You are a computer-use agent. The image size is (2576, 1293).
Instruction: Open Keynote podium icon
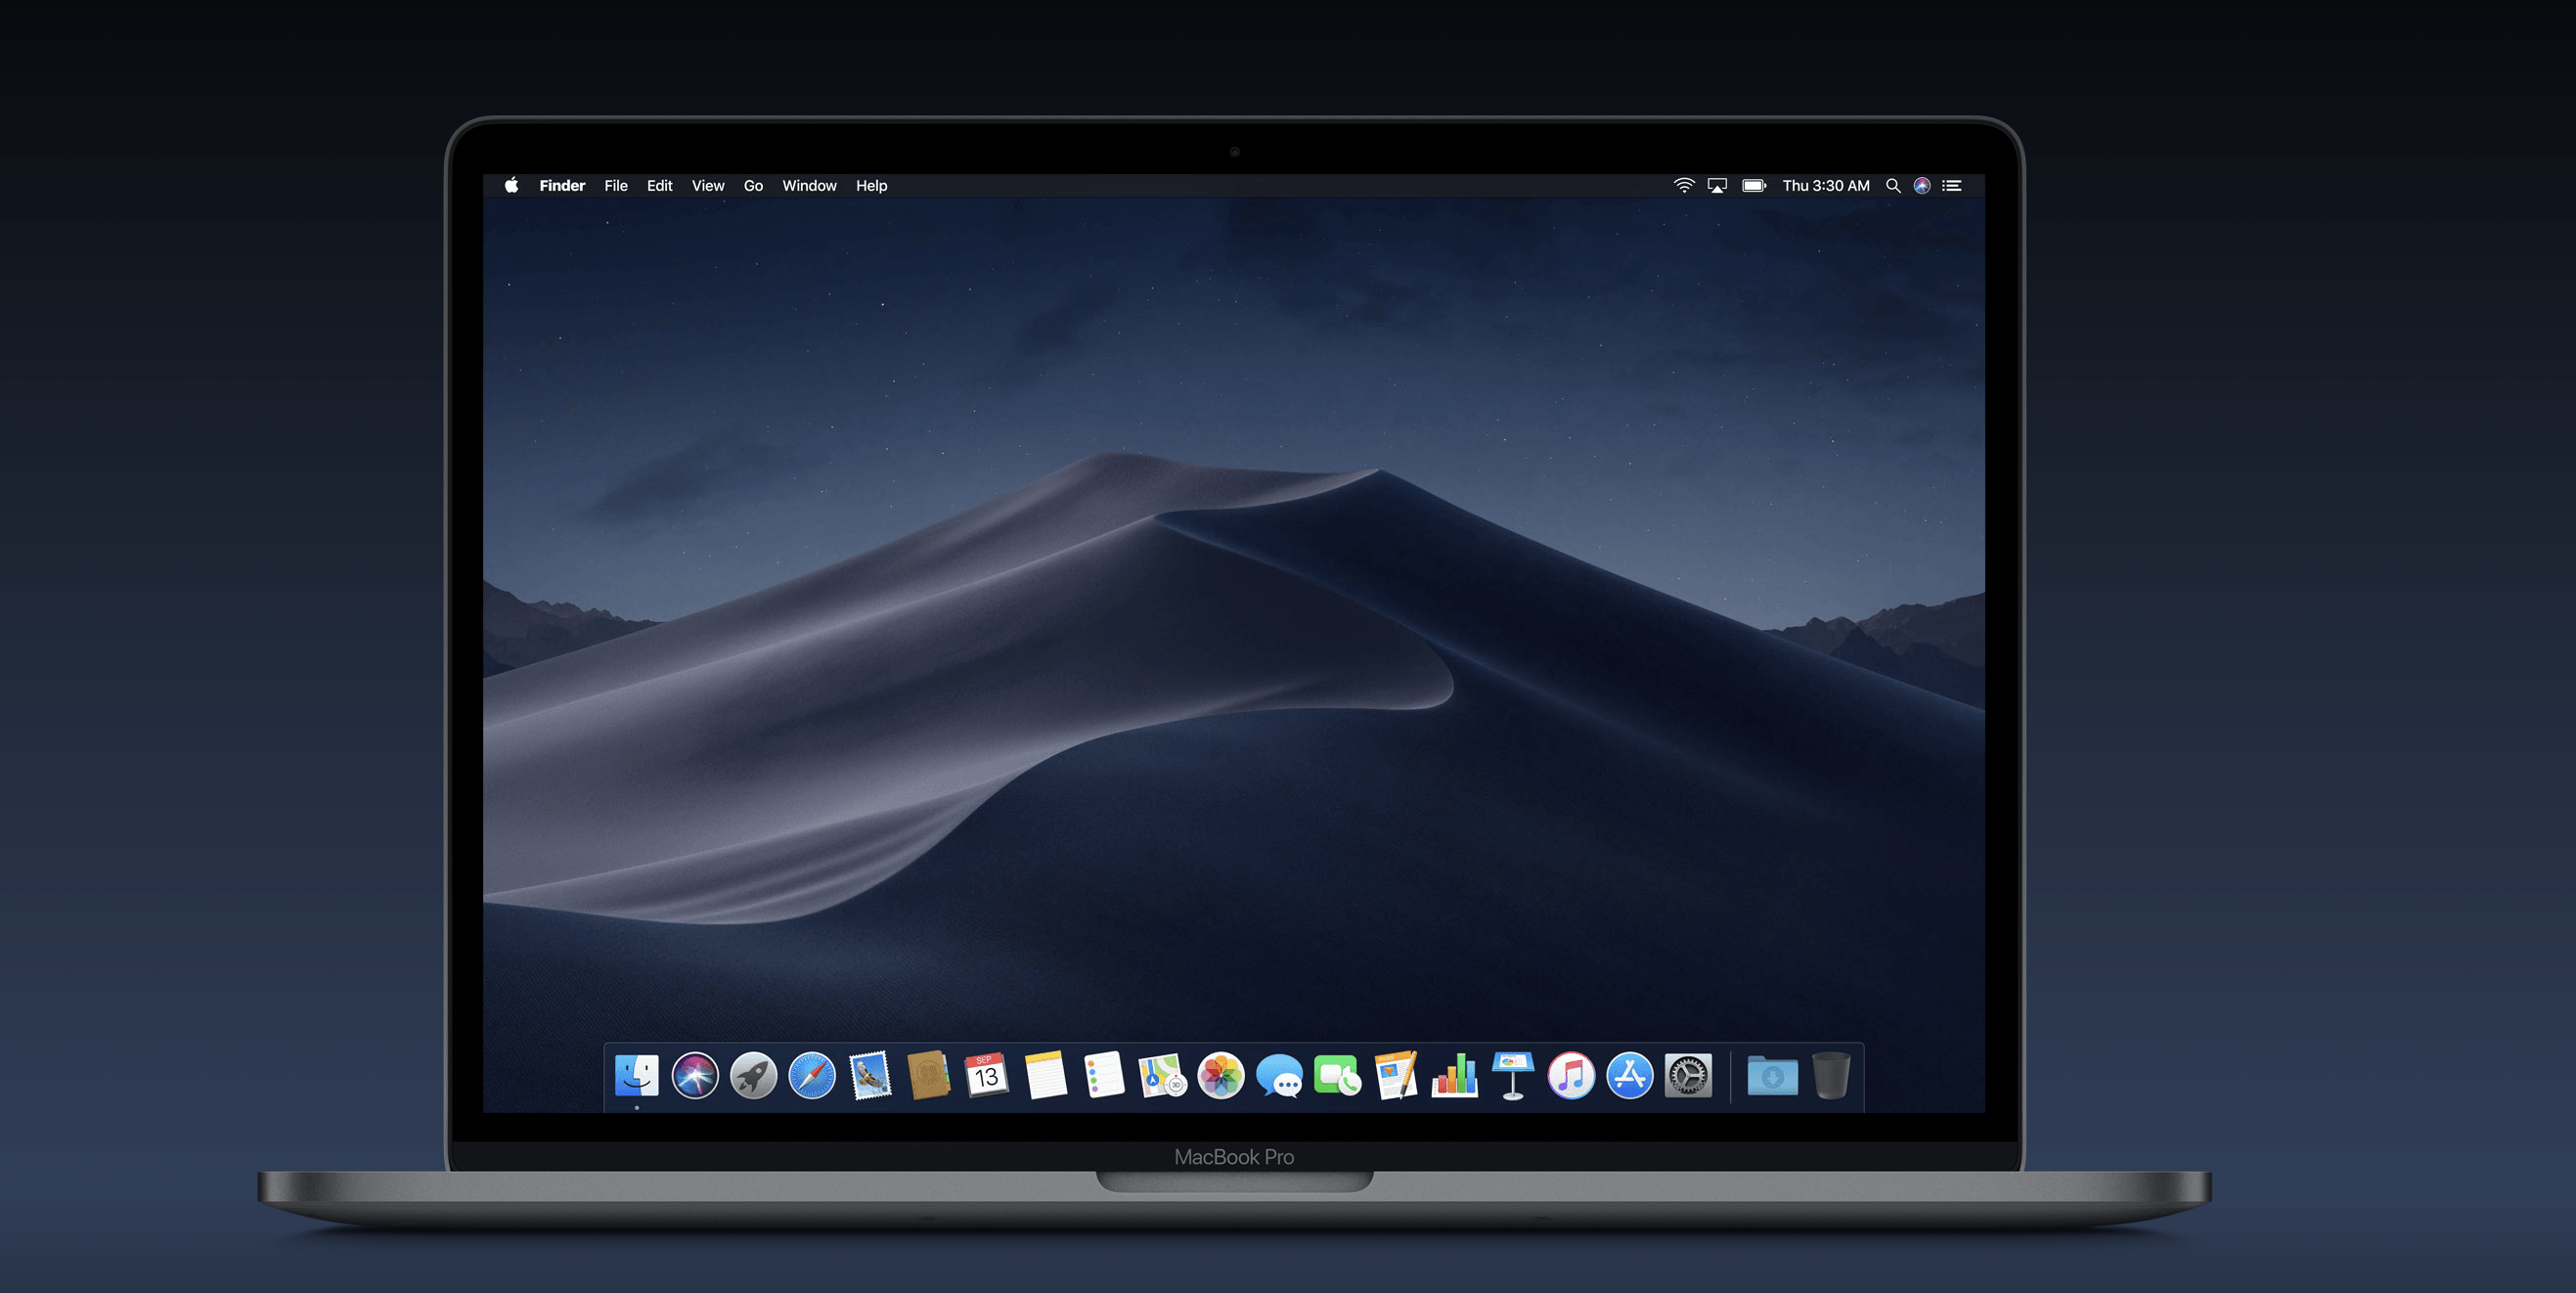1513,1076
